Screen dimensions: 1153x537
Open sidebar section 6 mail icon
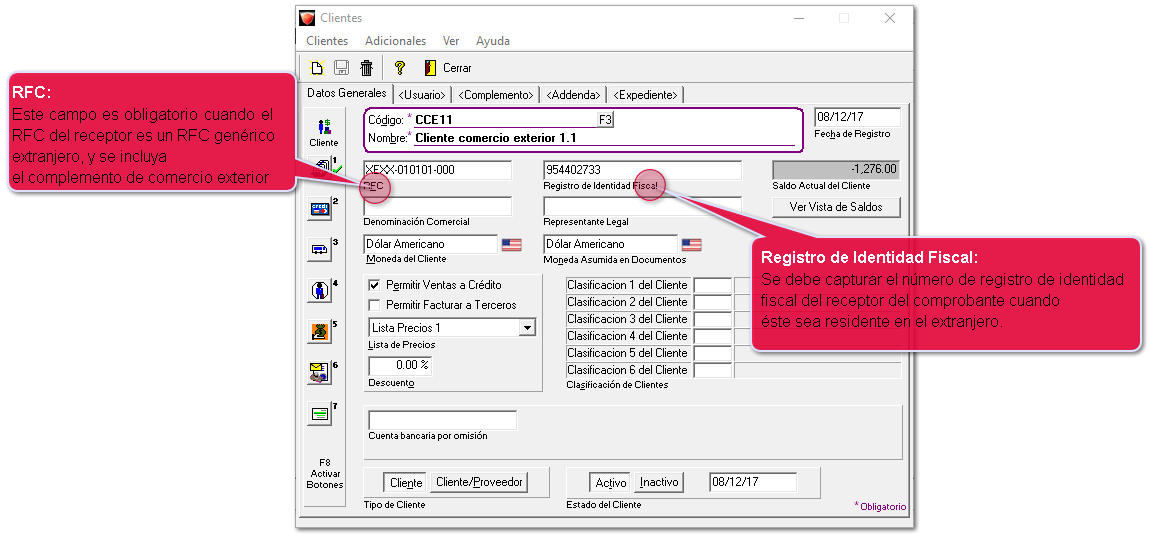point(320,372)
